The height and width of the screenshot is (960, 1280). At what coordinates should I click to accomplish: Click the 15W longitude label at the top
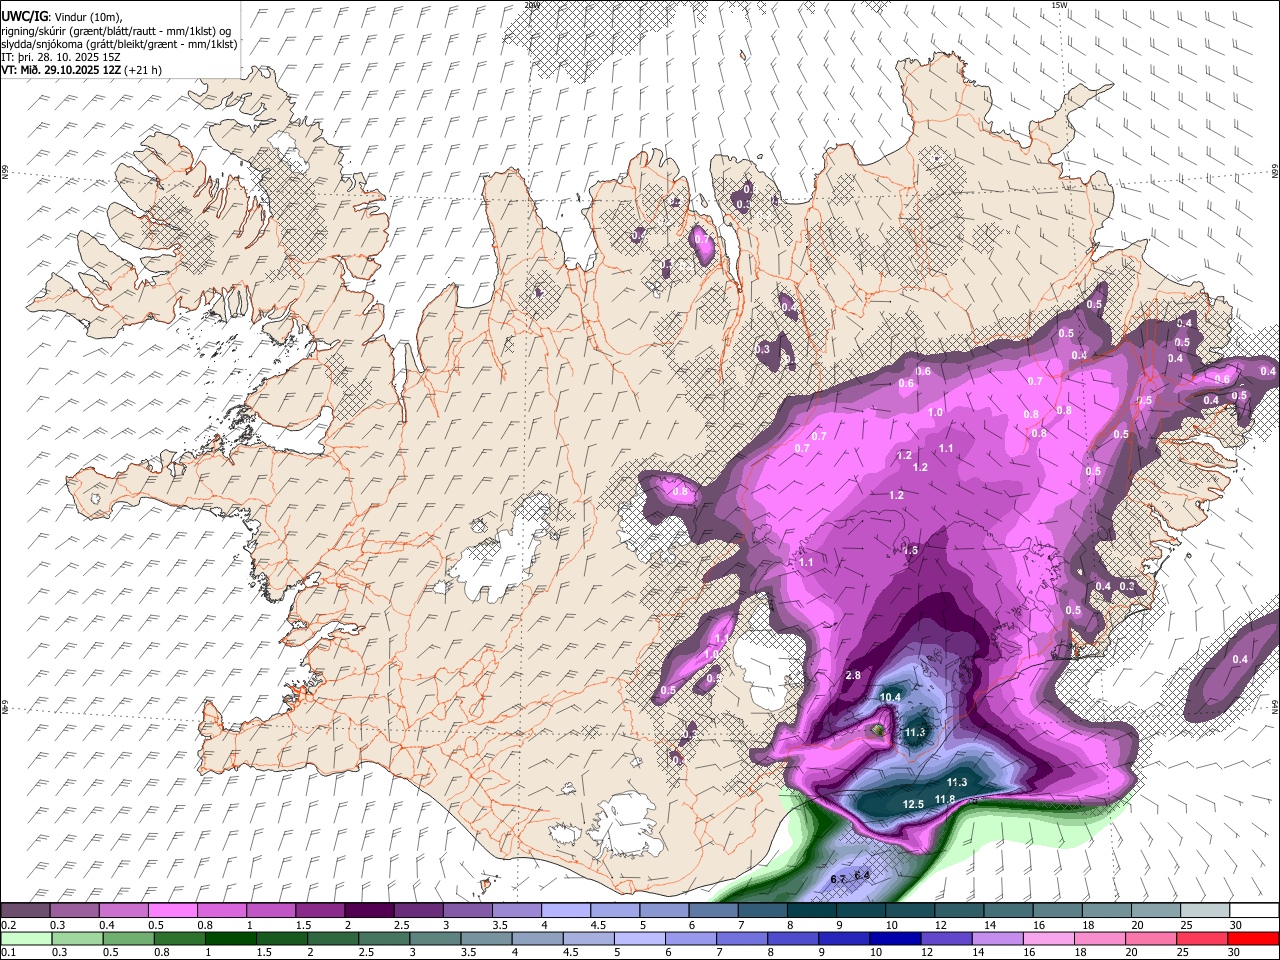pos(1059,5)
